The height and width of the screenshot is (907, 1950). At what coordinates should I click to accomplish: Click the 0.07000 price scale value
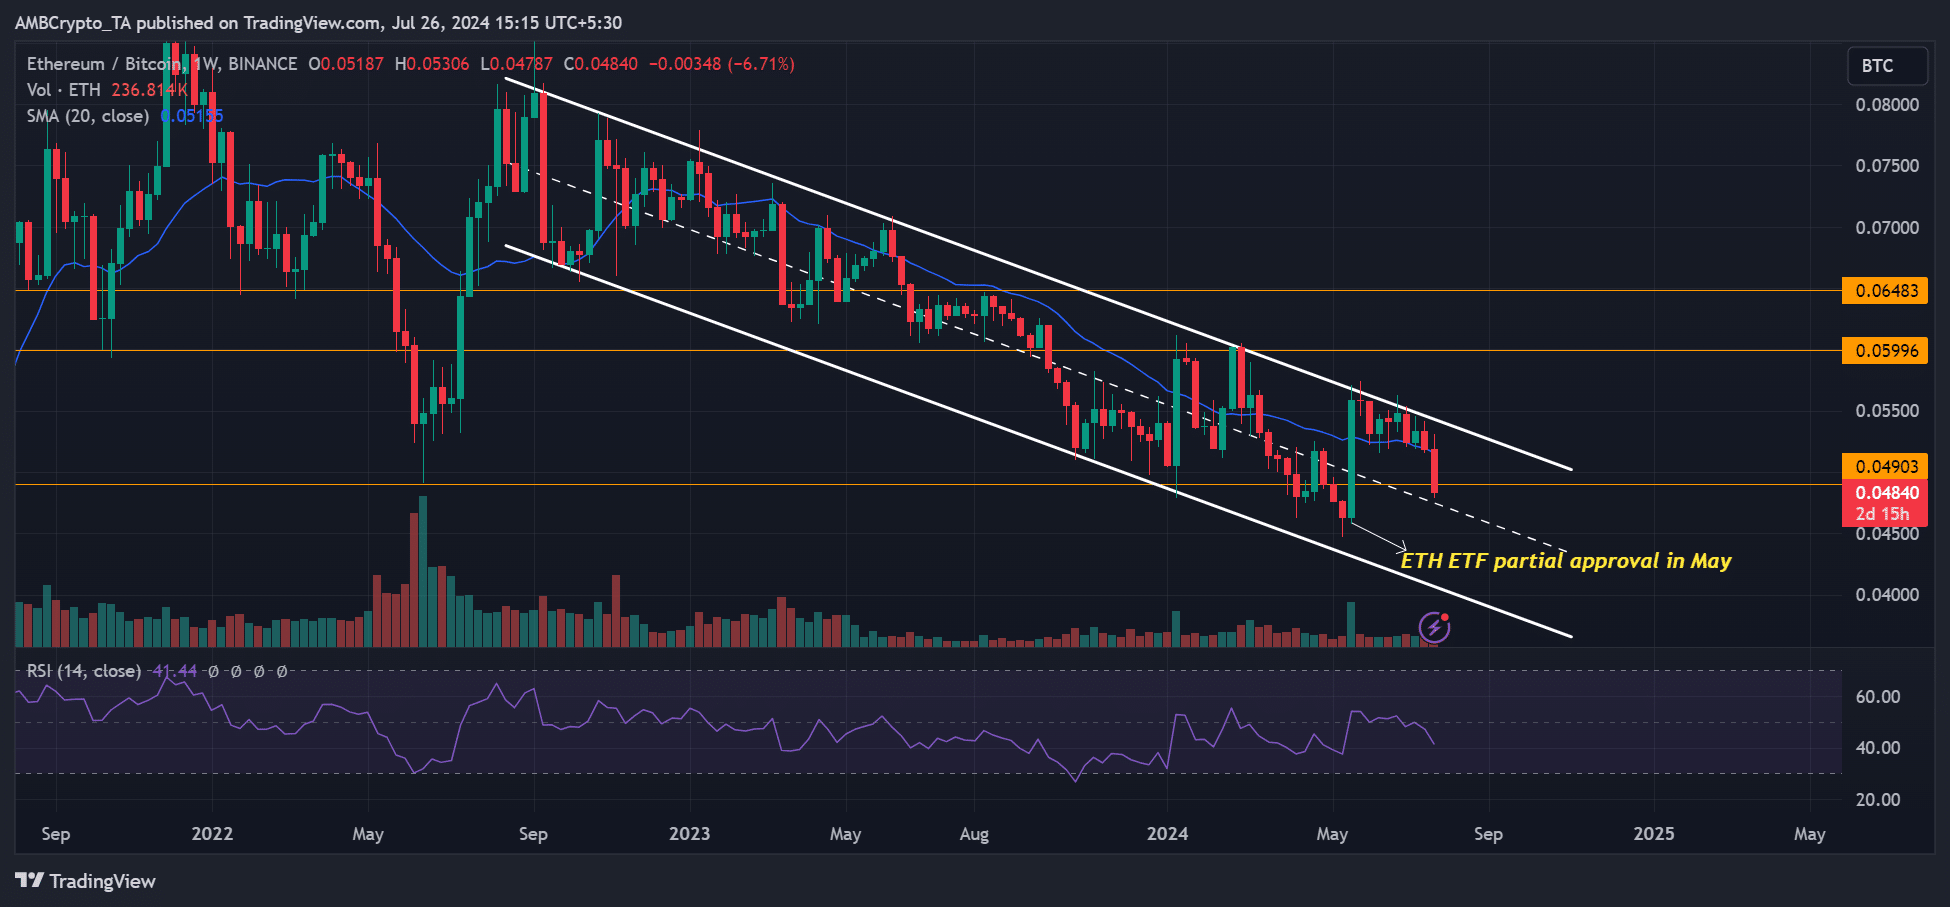1887,228
